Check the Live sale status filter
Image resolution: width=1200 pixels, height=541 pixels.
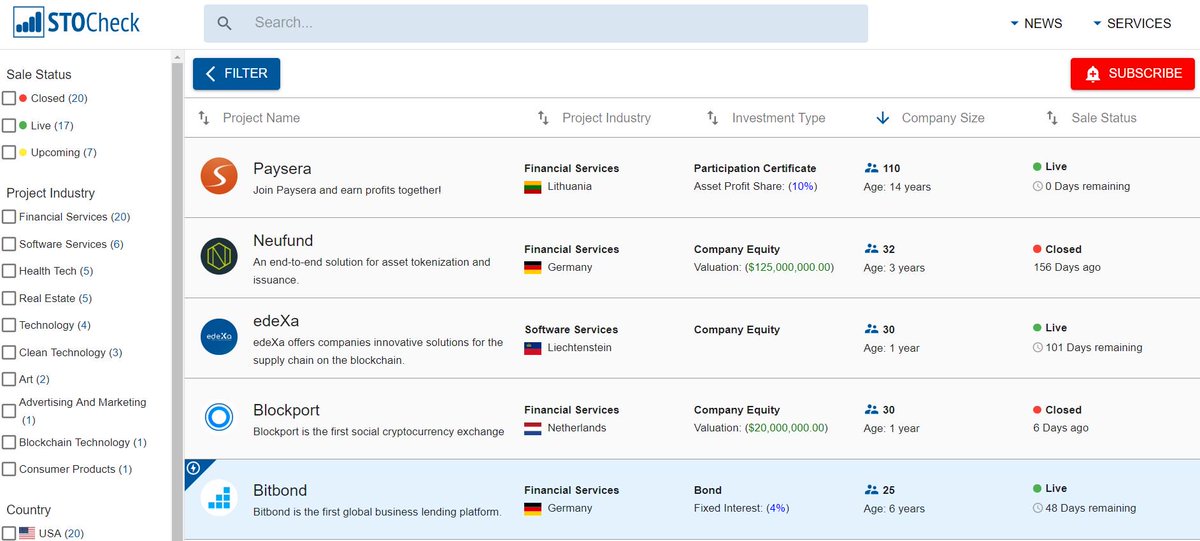tap(9, 125)
